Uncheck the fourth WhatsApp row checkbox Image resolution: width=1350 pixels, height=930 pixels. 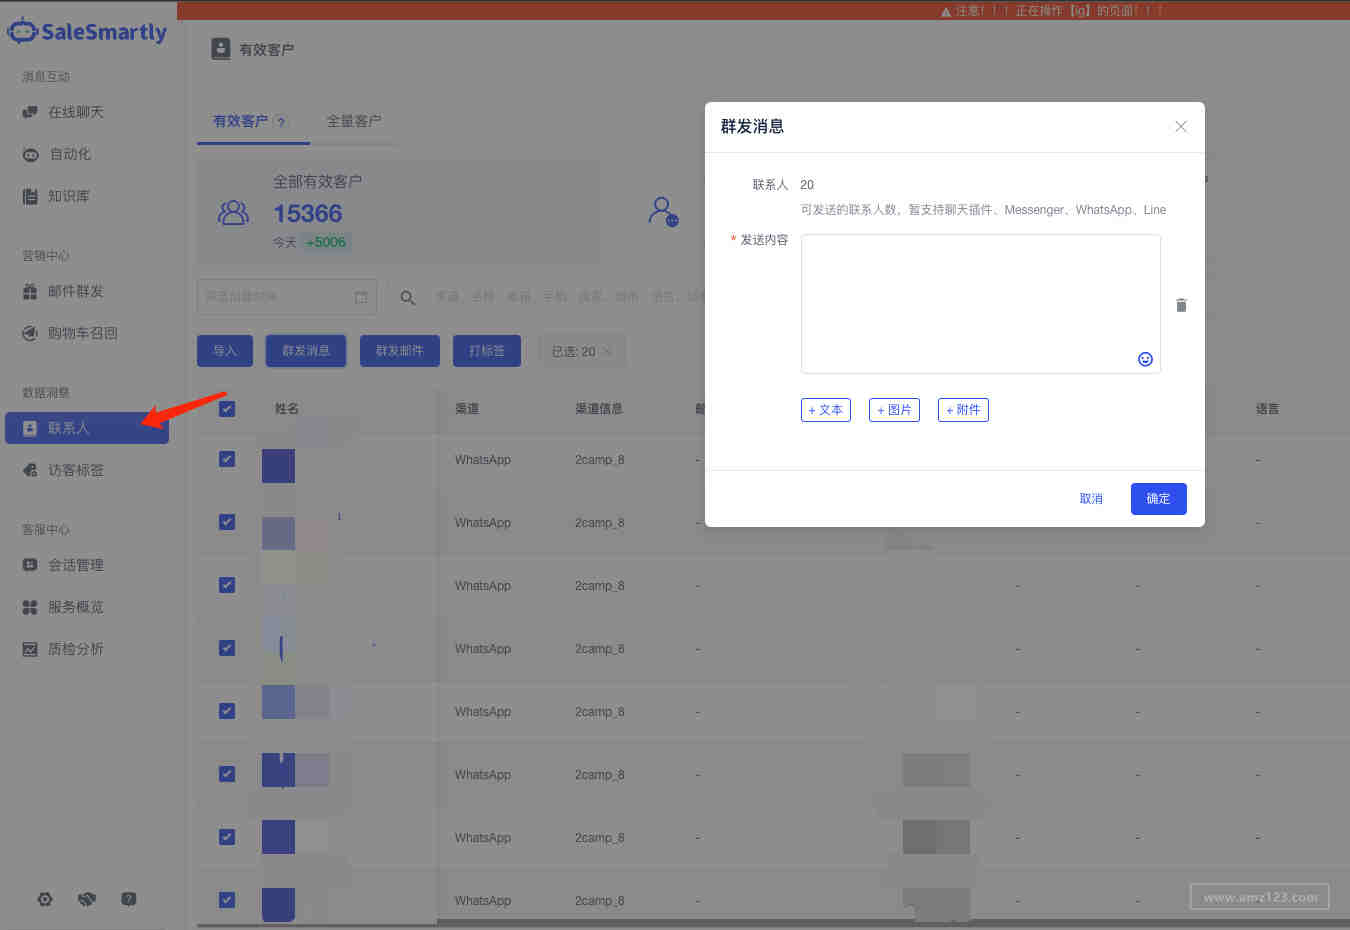click(x=227, y=648)
